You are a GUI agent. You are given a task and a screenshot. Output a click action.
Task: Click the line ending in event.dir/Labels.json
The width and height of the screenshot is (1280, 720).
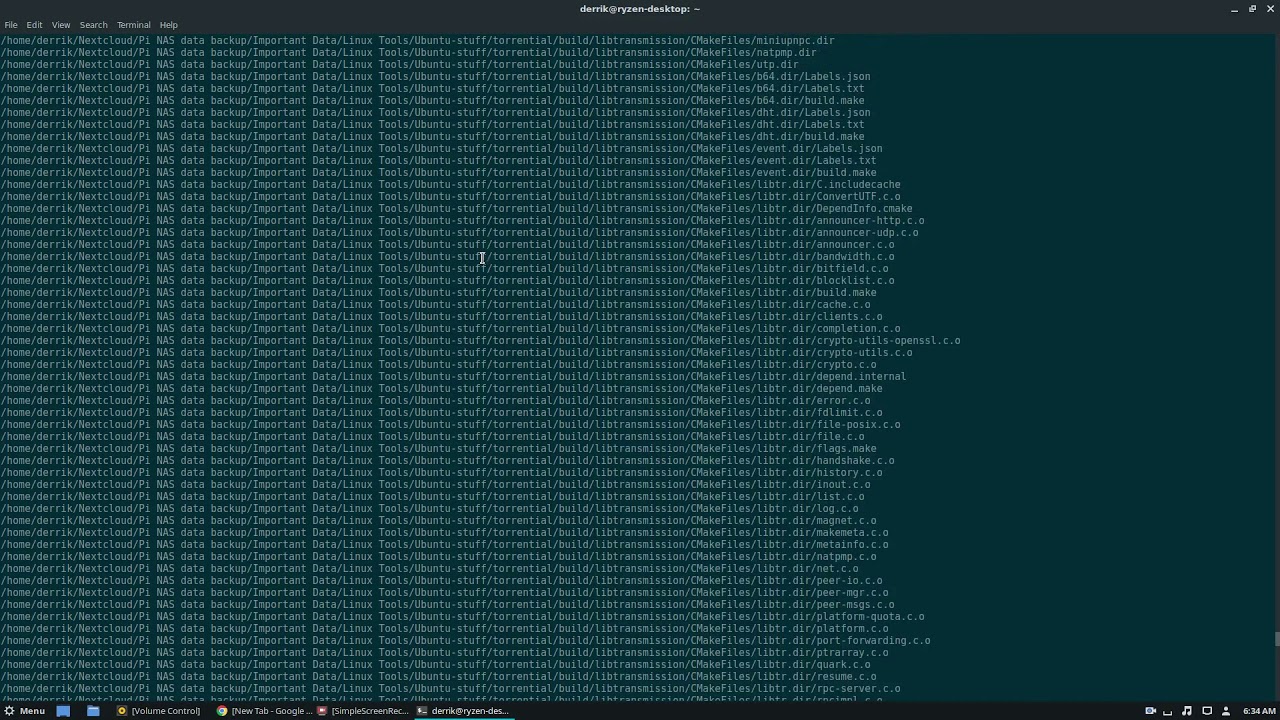point(441,148)
